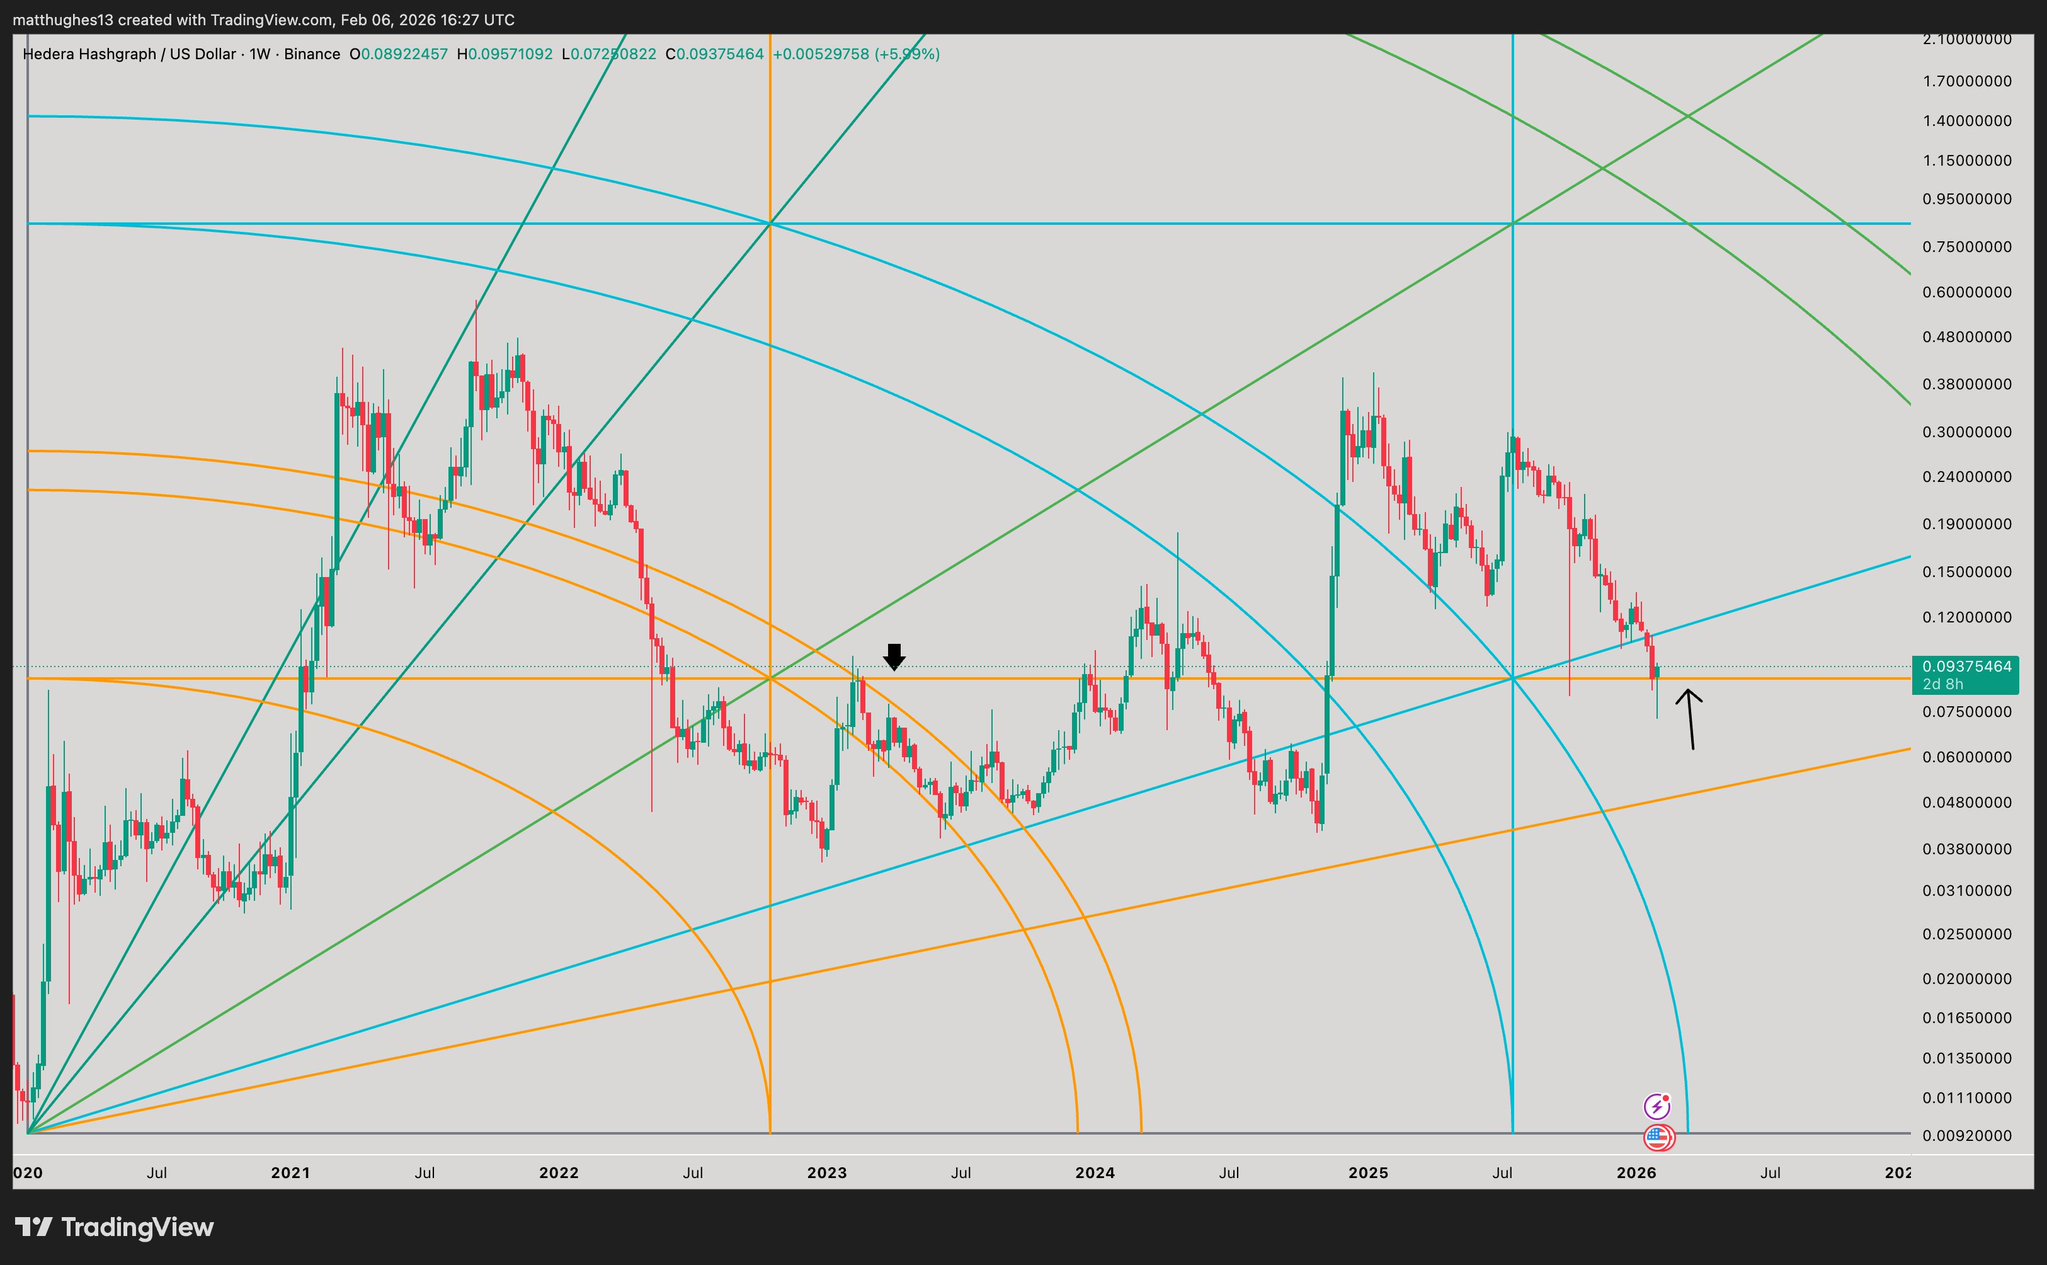Click the TradingView wordmark text

coord(137,1227)
